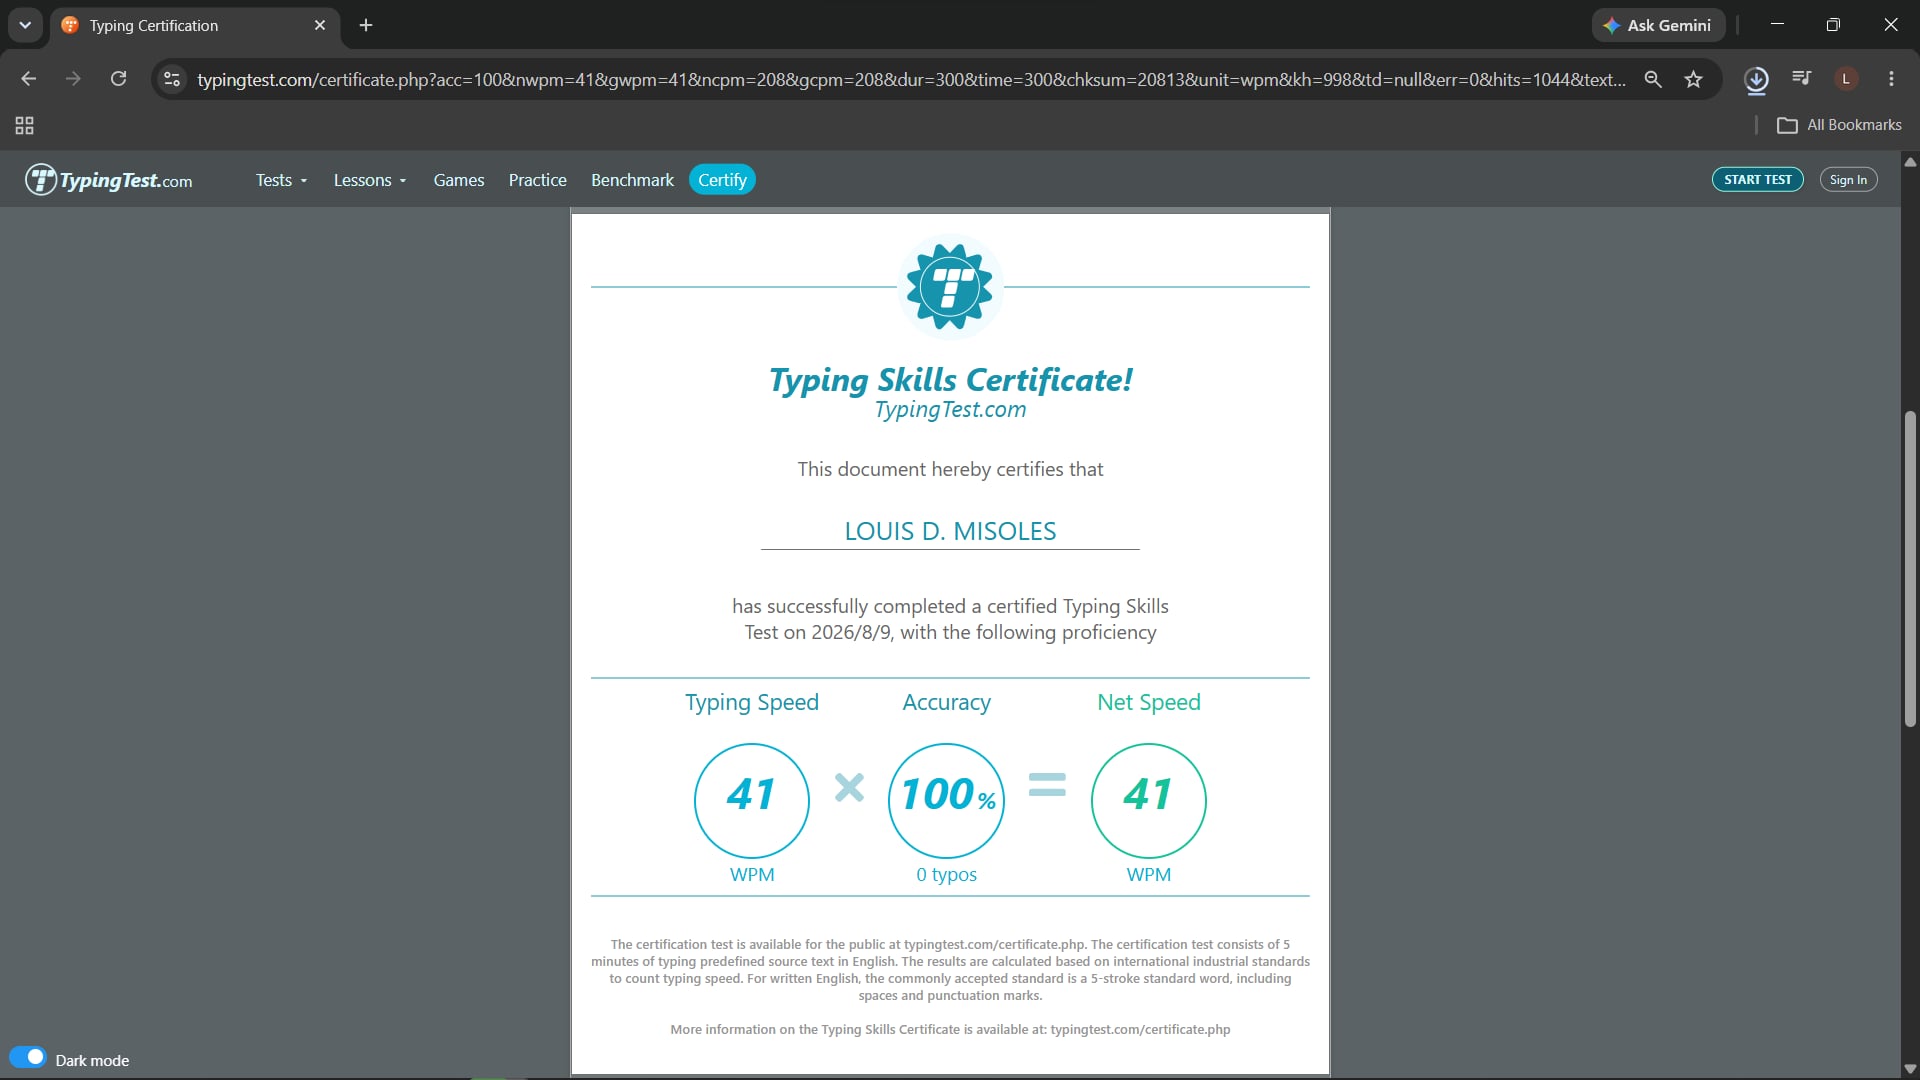Screen dimensions: 1920x1080
Task: Click the scrollbar up arrow
Action: (x=1910, y=161)
